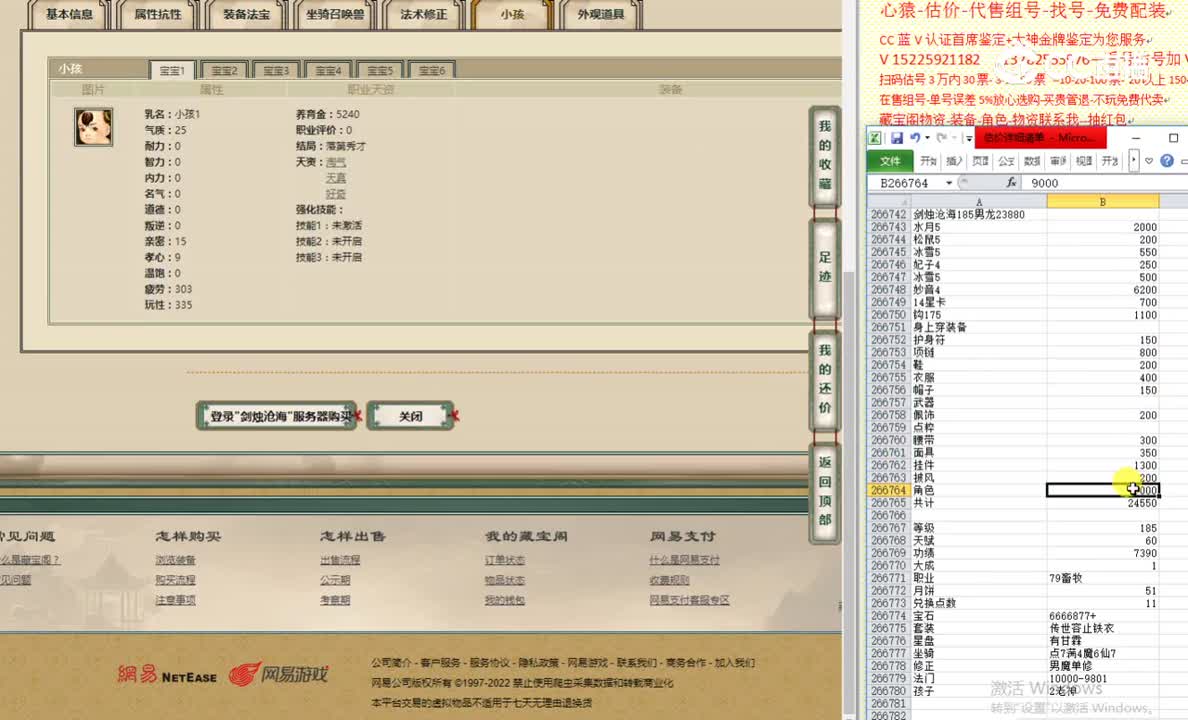1188x720 pixels.
Task: Click the 关闭 button
Action: pos(411,416)
